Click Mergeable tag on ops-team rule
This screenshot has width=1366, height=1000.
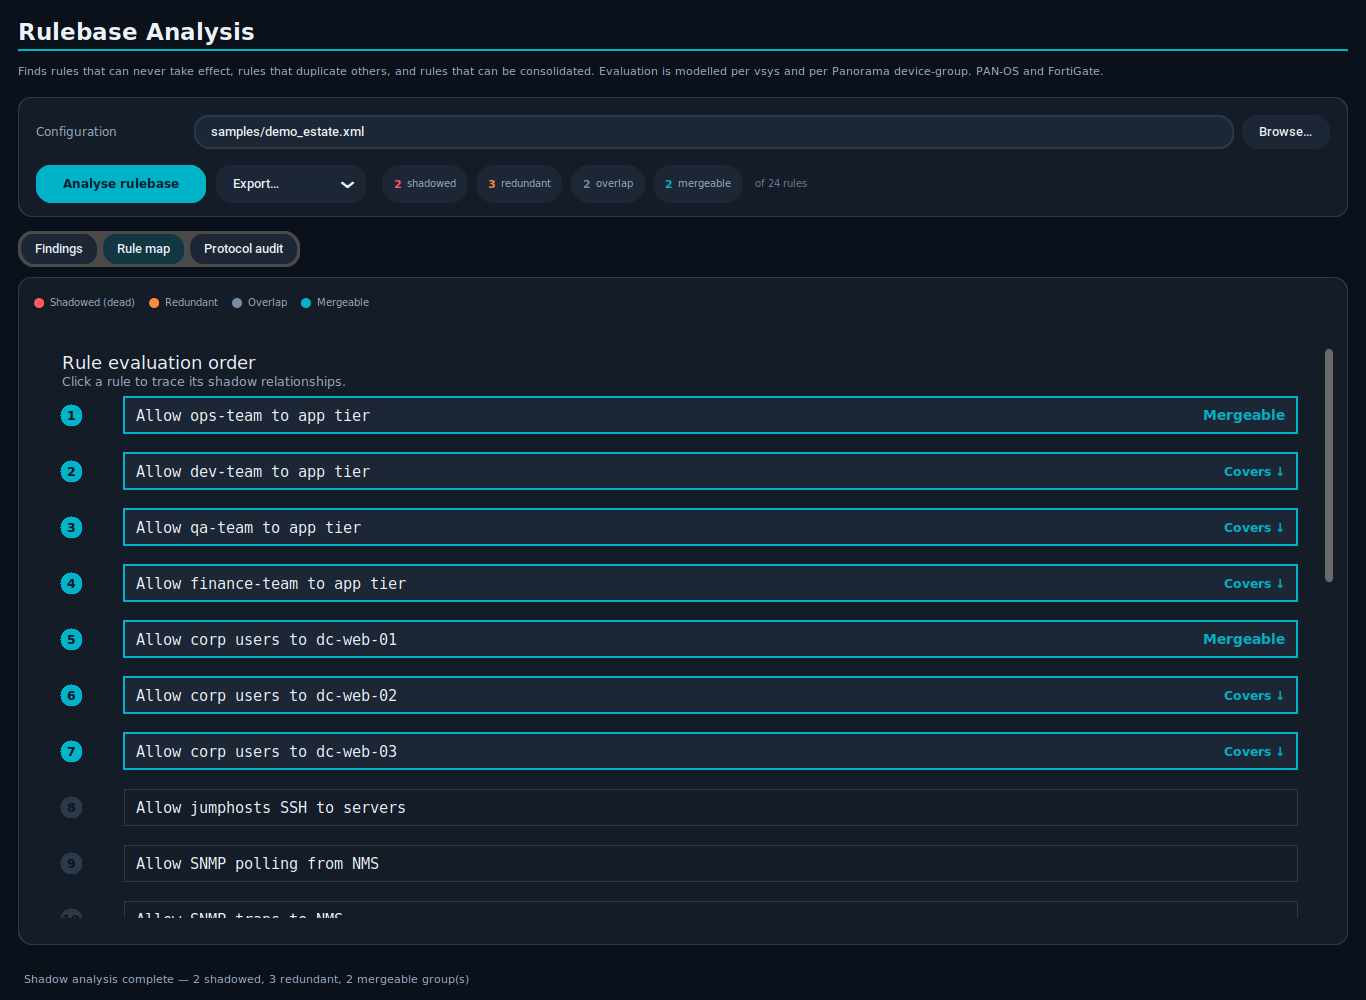coord(1243,415)
